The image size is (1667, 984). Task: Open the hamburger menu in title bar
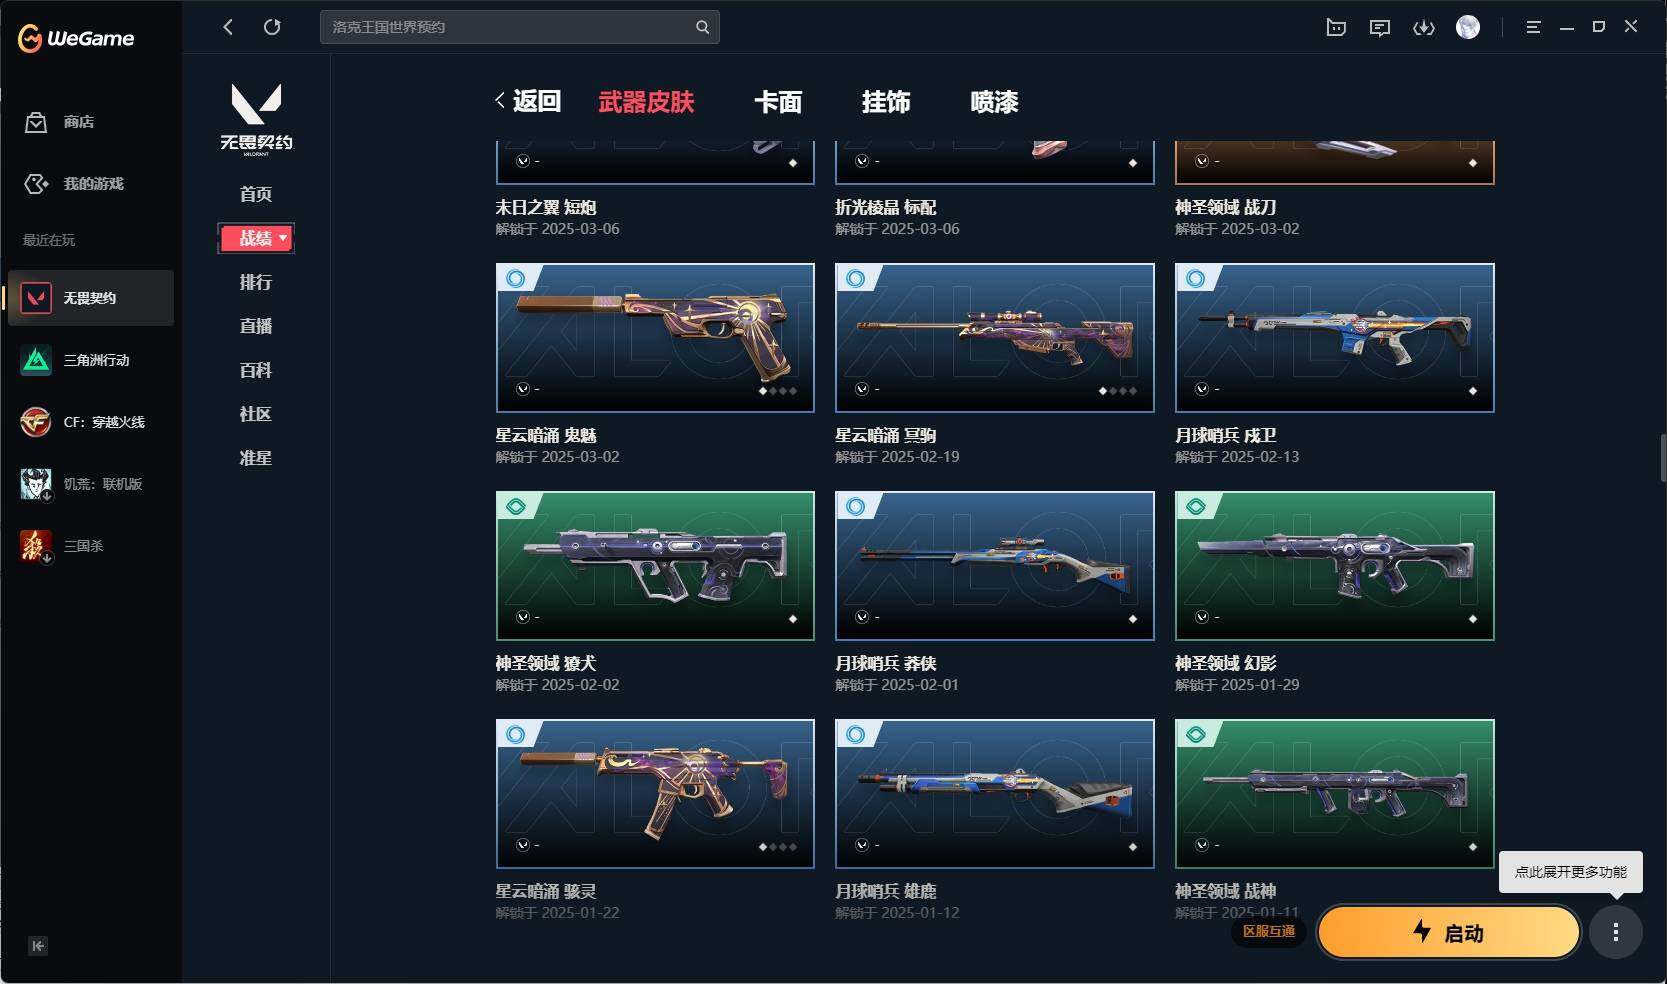point(1533,27)
